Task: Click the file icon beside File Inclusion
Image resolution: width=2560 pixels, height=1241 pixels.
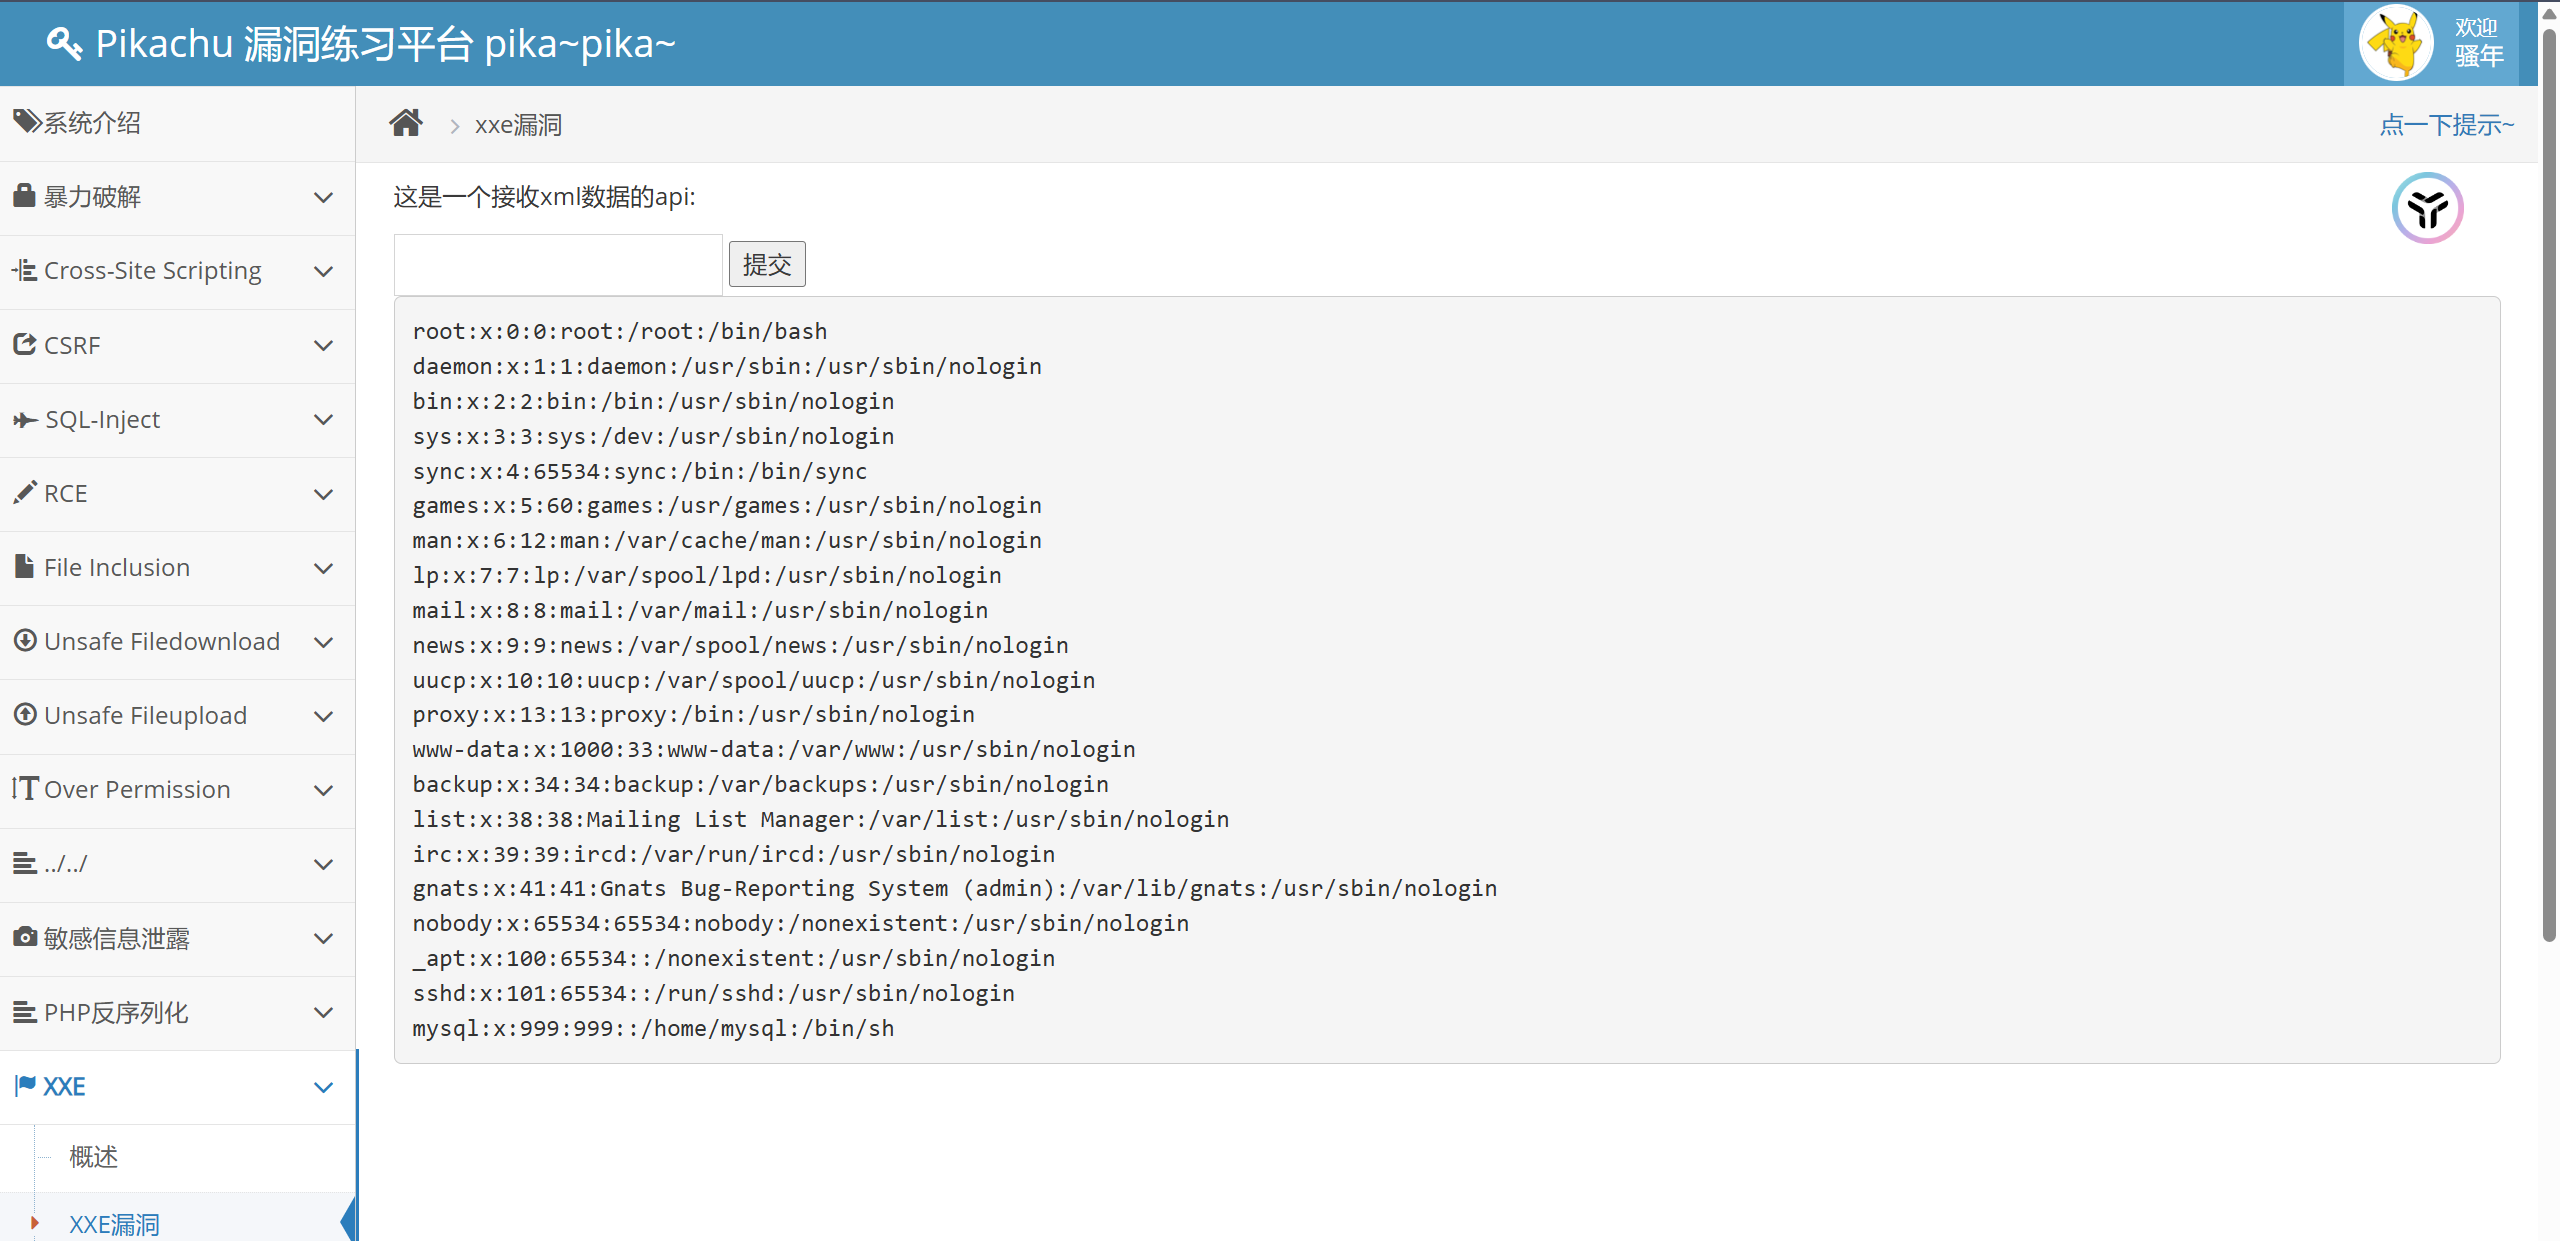Action: click(x=24, y=567)
